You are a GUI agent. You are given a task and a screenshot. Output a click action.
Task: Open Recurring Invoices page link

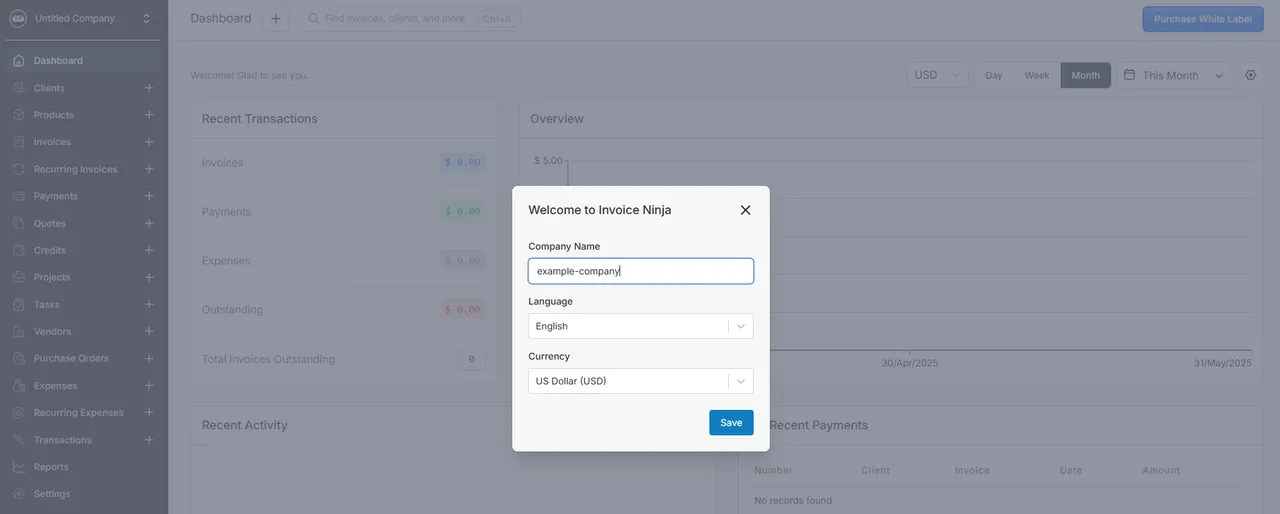75,169
